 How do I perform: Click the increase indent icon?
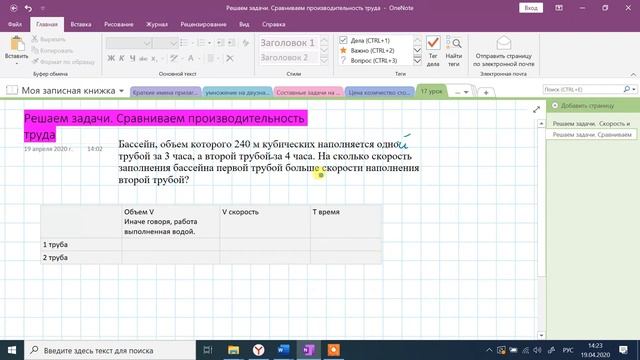point(231,43)
